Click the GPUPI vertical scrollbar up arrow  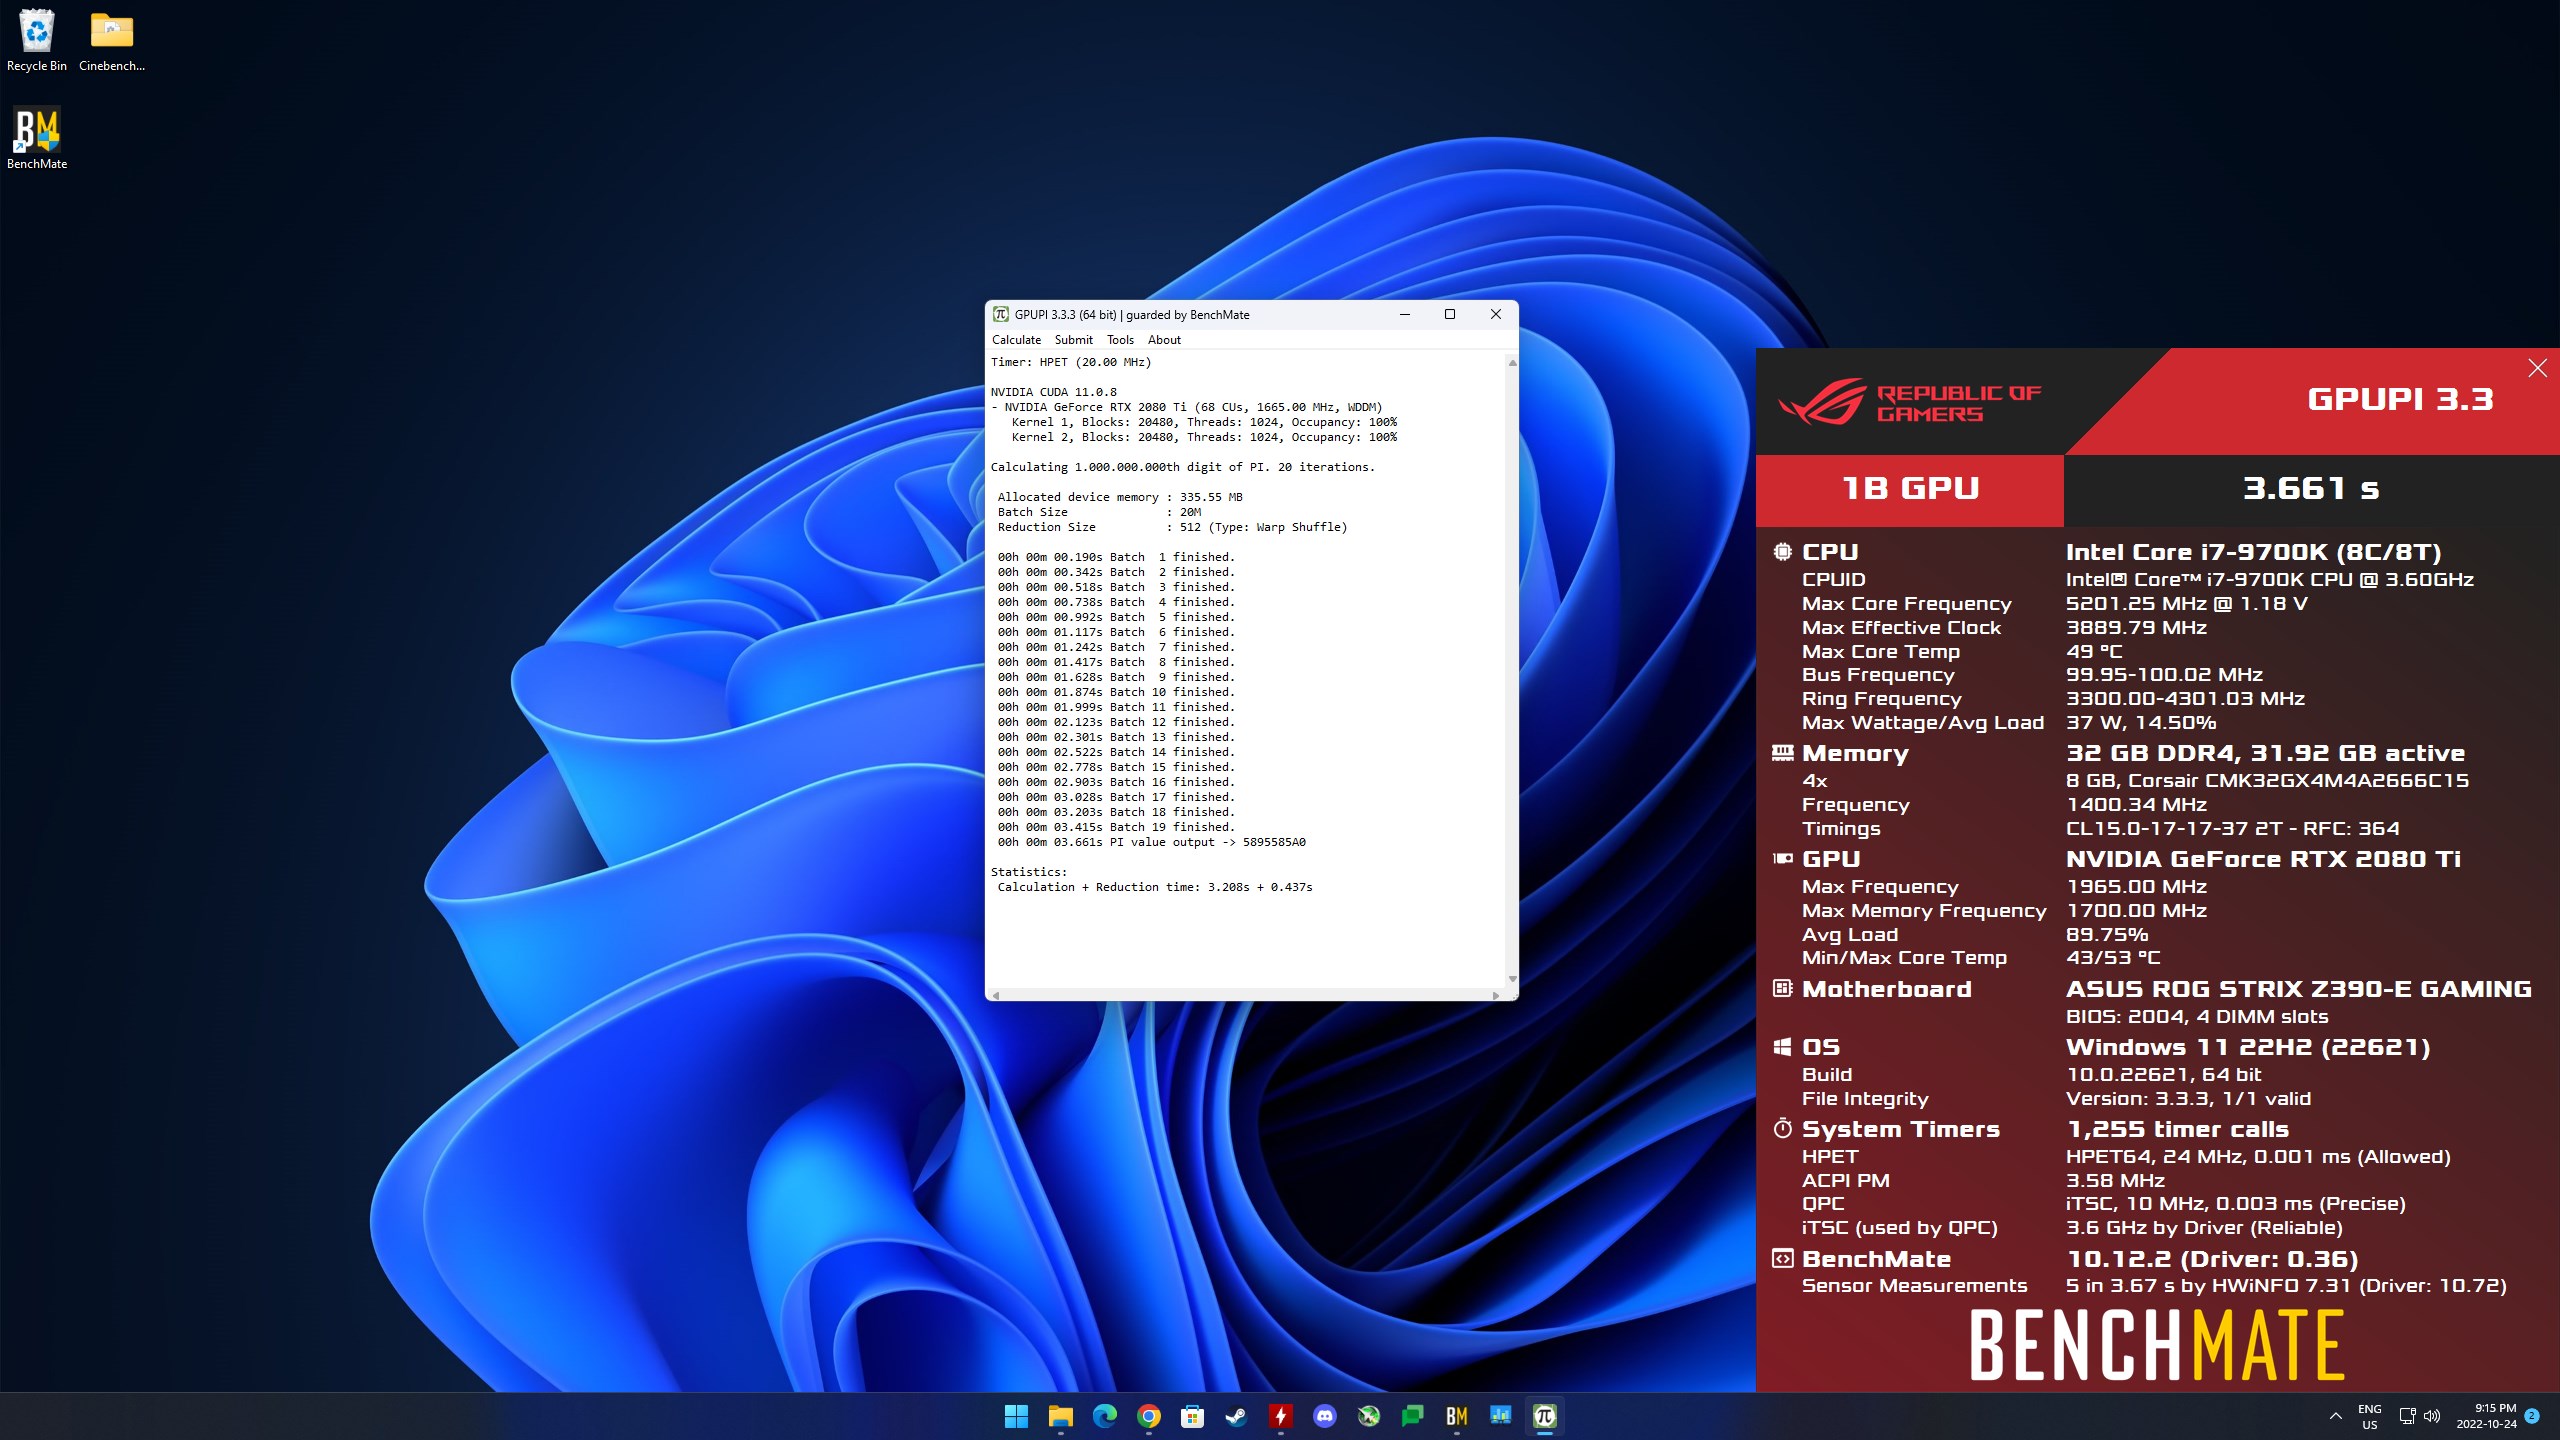click(1512, 363)
